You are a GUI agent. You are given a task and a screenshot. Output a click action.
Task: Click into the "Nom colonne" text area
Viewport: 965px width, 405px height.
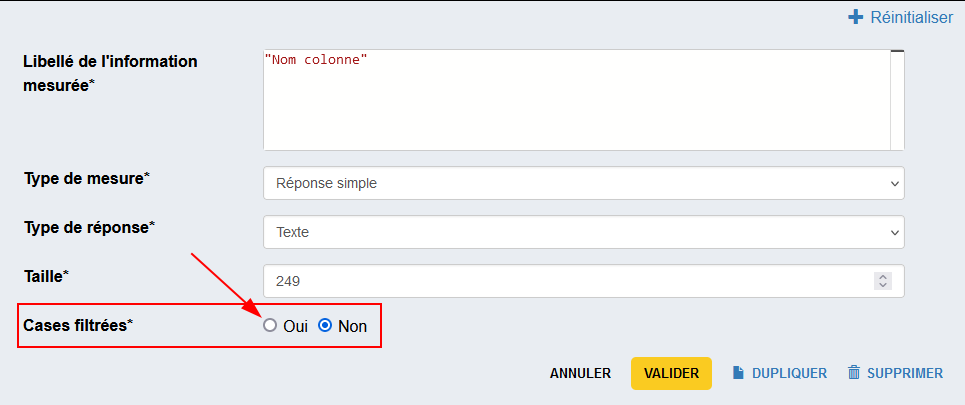point(575,100)
